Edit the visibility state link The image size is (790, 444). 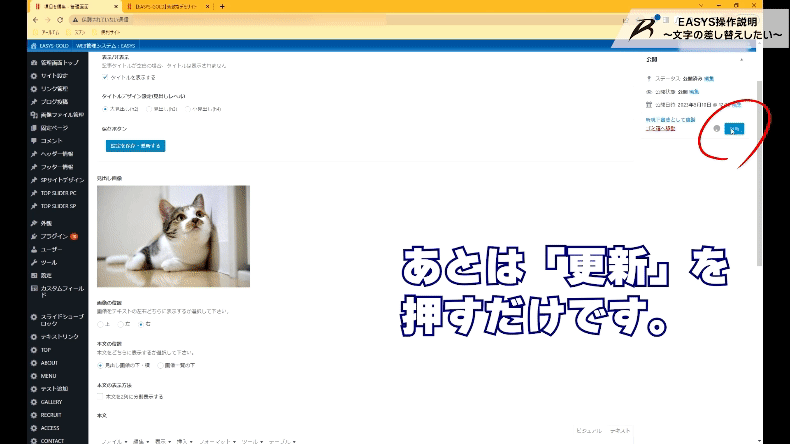pyautogui.click(x=694, y=92)
